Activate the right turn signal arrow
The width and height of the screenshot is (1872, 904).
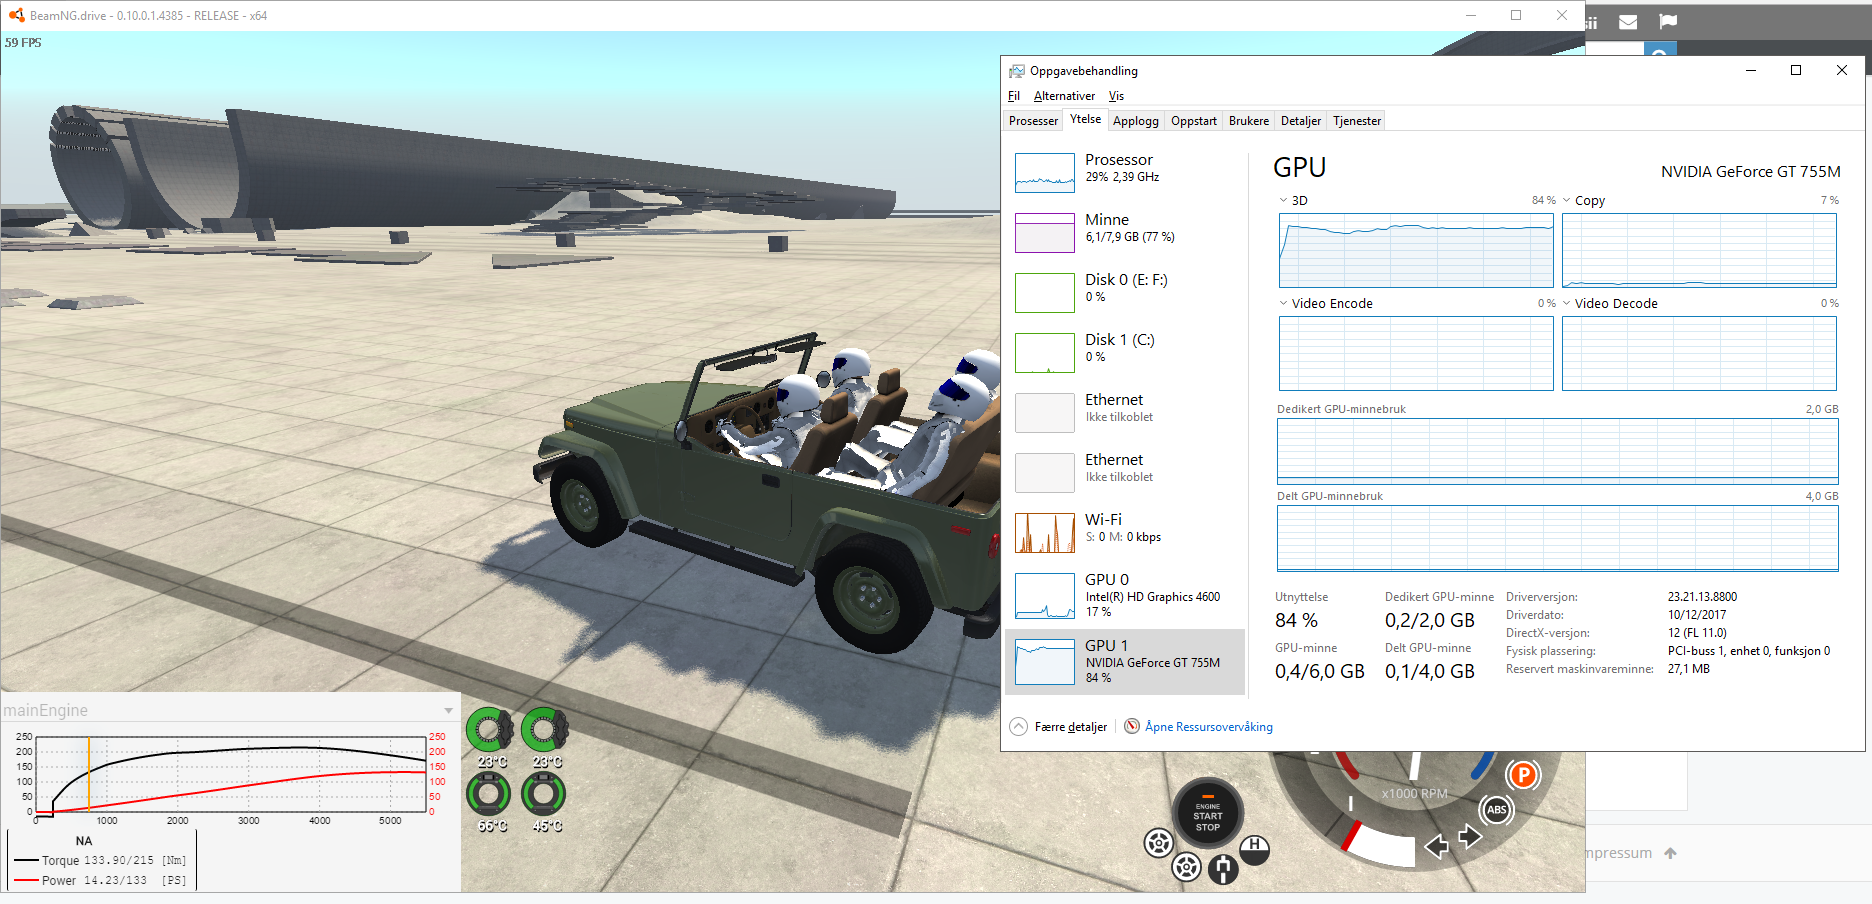[x=1470, y=836]
